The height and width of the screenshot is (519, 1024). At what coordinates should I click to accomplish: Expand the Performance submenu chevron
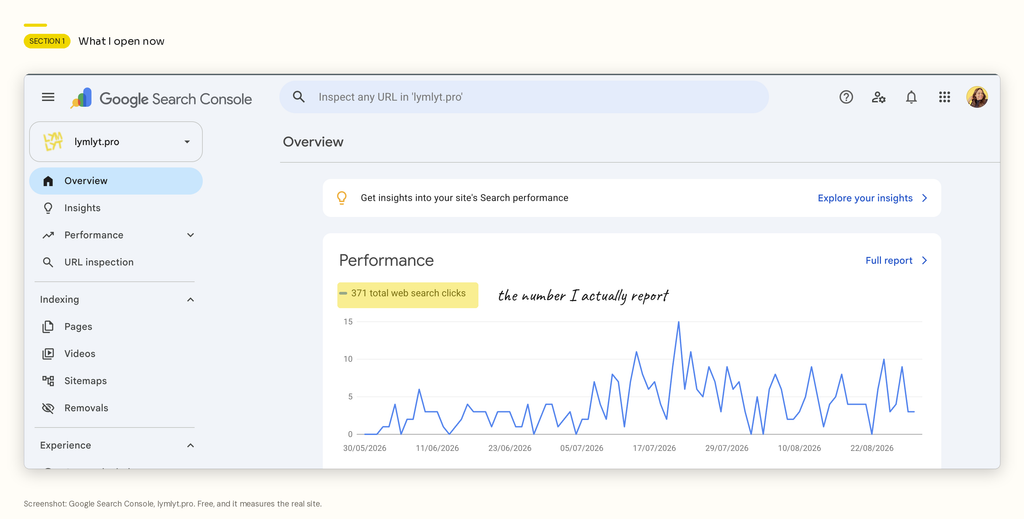[x=190, y=235]
